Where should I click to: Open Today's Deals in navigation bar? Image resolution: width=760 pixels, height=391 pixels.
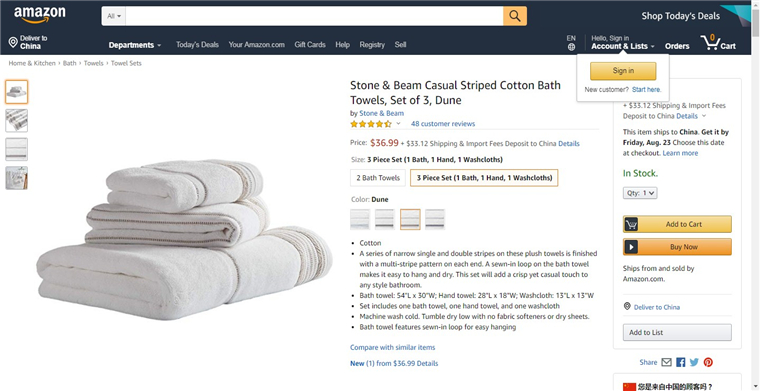click(197, 45)
